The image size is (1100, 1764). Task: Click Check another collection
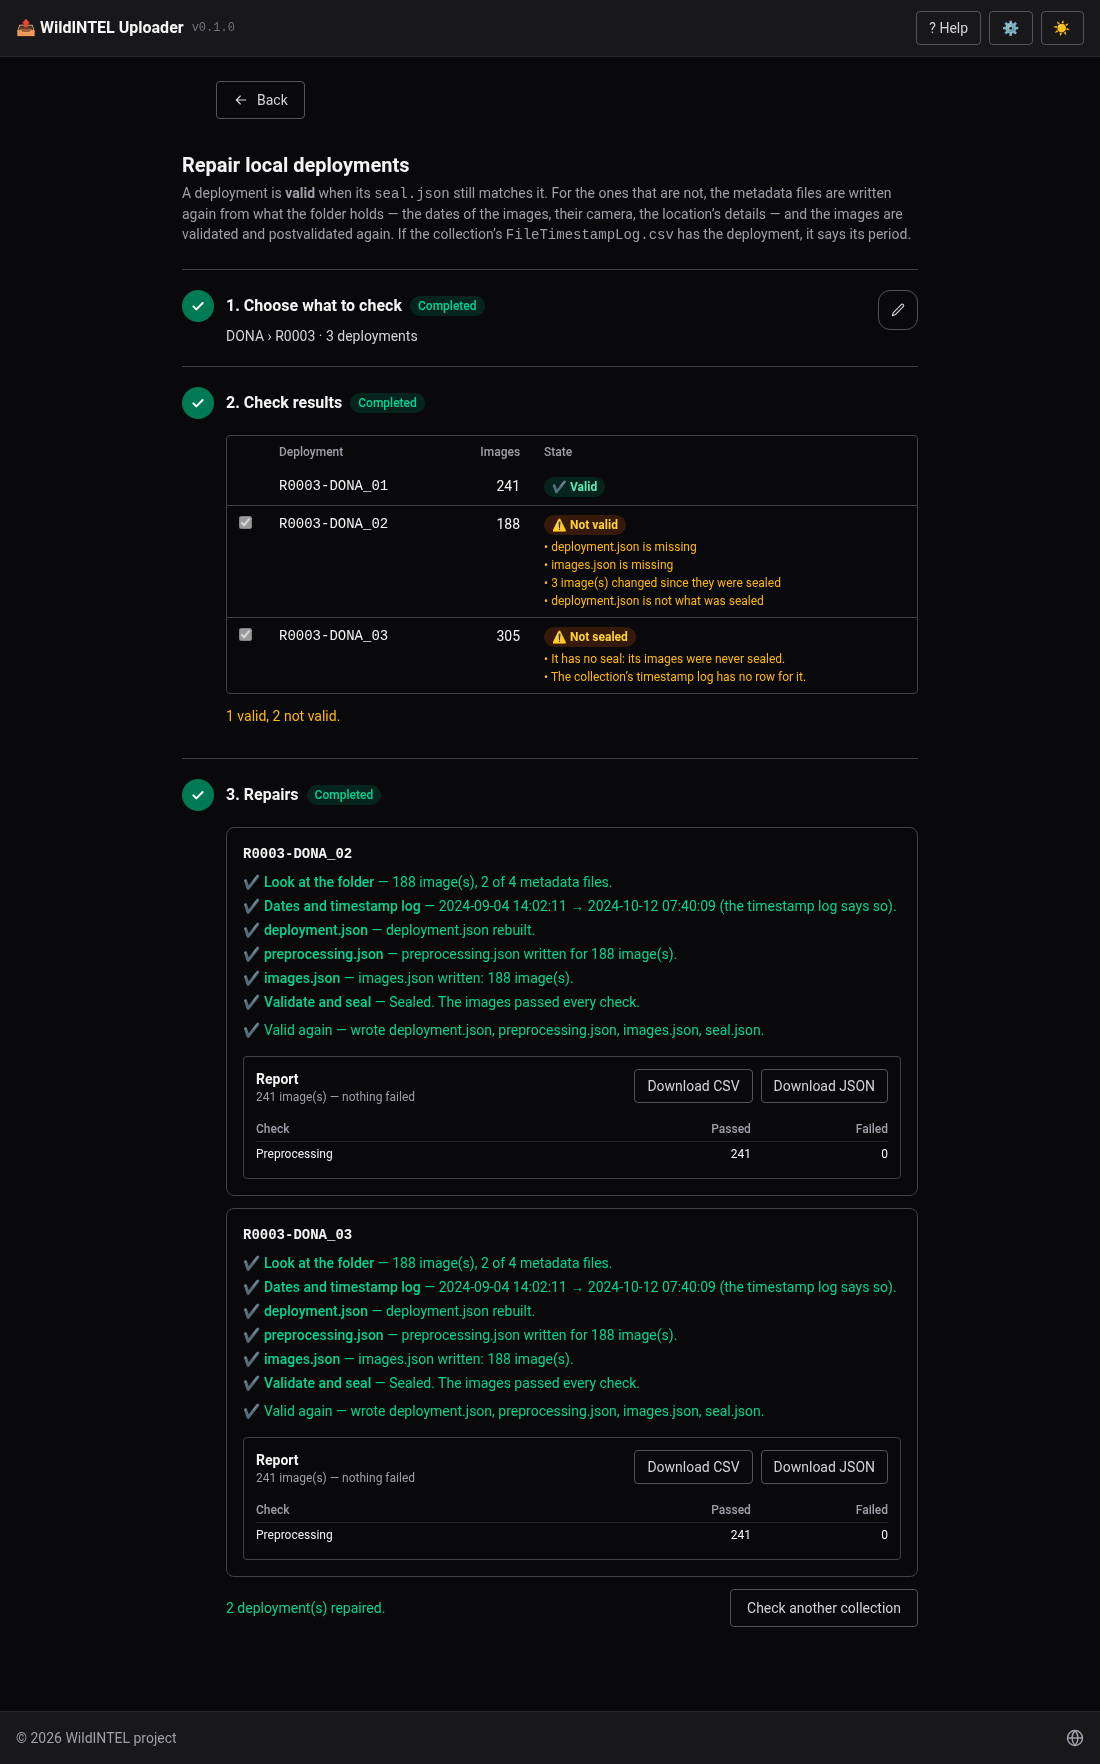[824, 1608]
